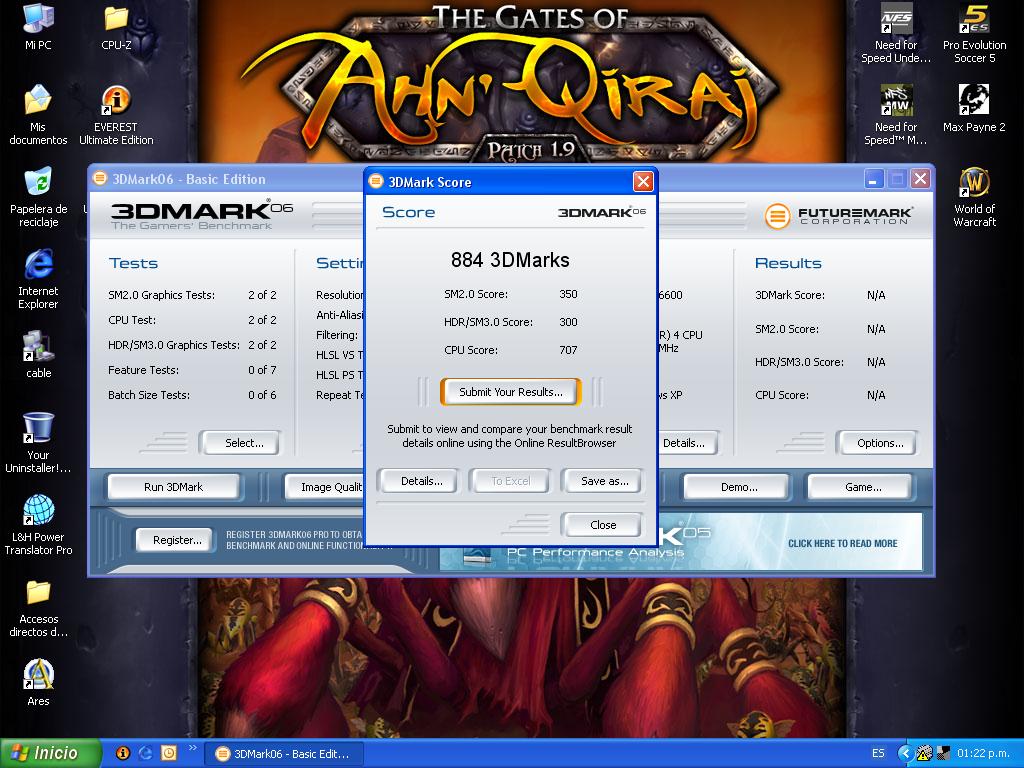Screen dimensions: 1024x768
Task: Open the Inicio start menu
Action: [51, 753]
